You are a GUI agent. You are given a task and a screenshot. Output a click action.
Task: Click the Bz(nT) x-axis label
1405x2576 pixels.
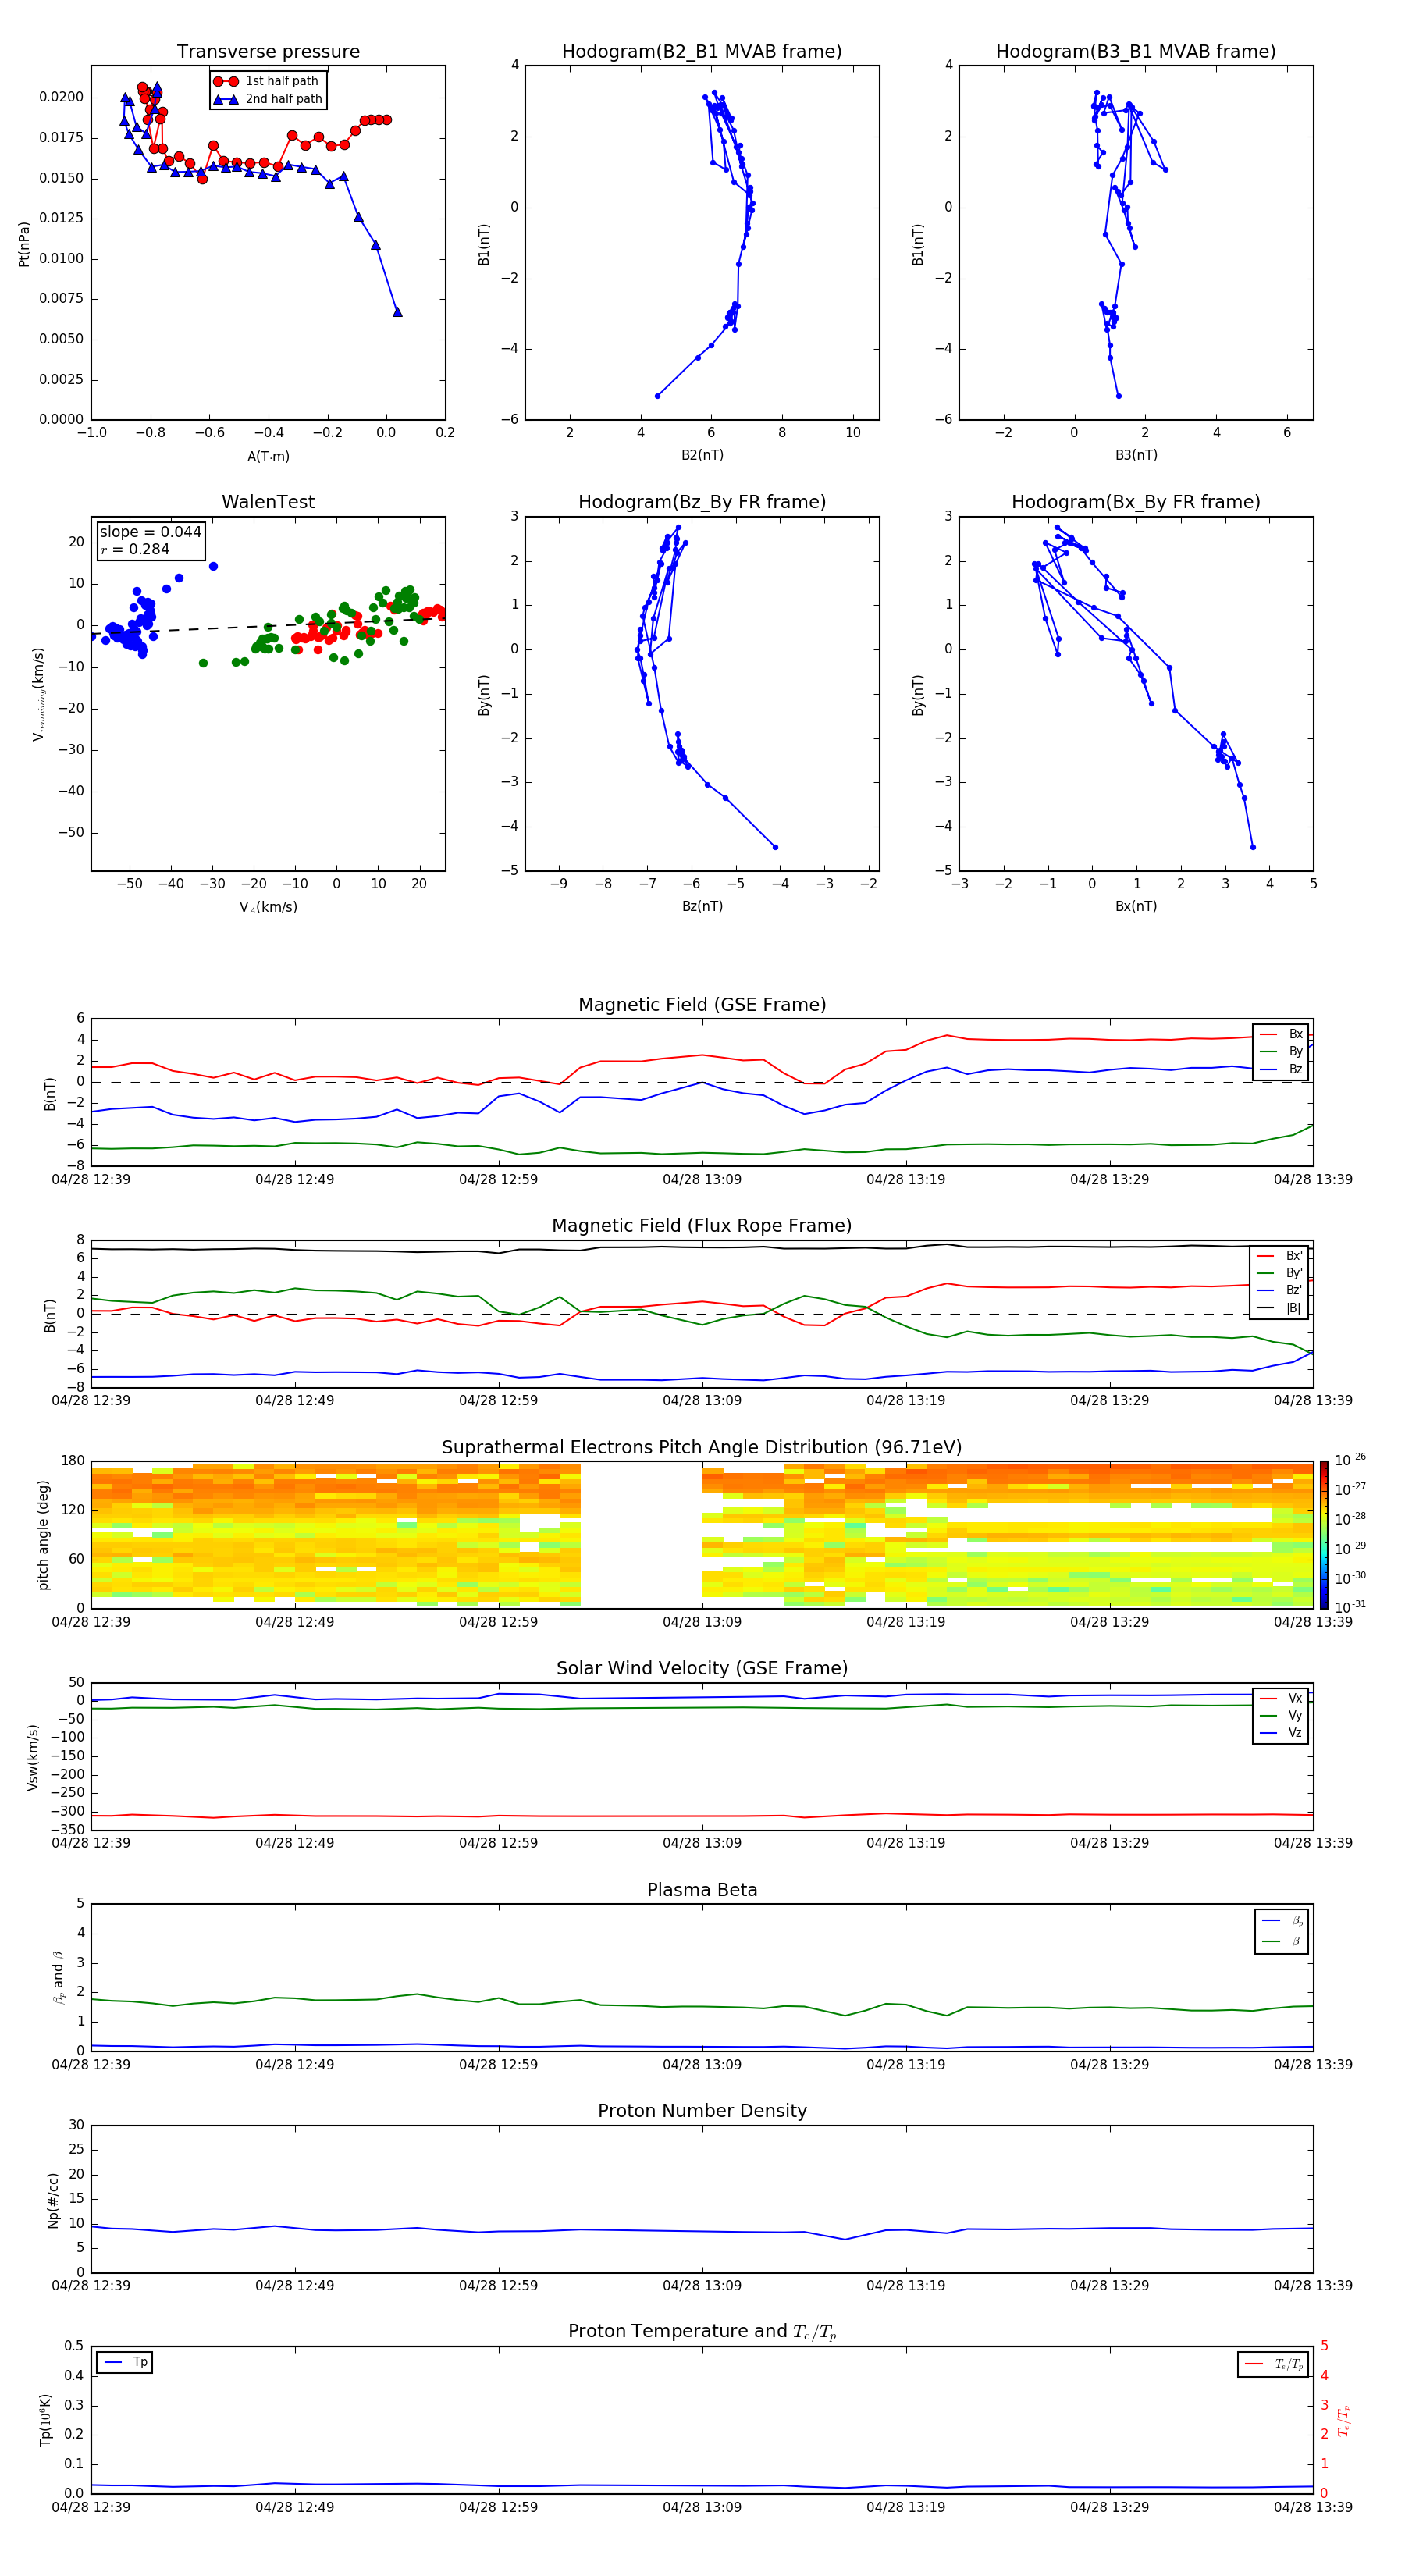(x=702, y=907)
